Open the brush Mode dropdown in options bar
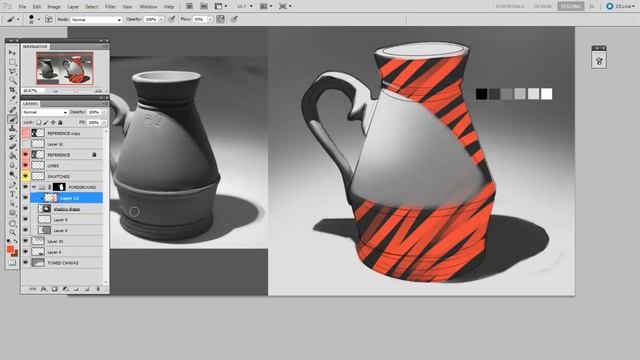Viewport: 640px width, 360px height. tap(97, 20)
